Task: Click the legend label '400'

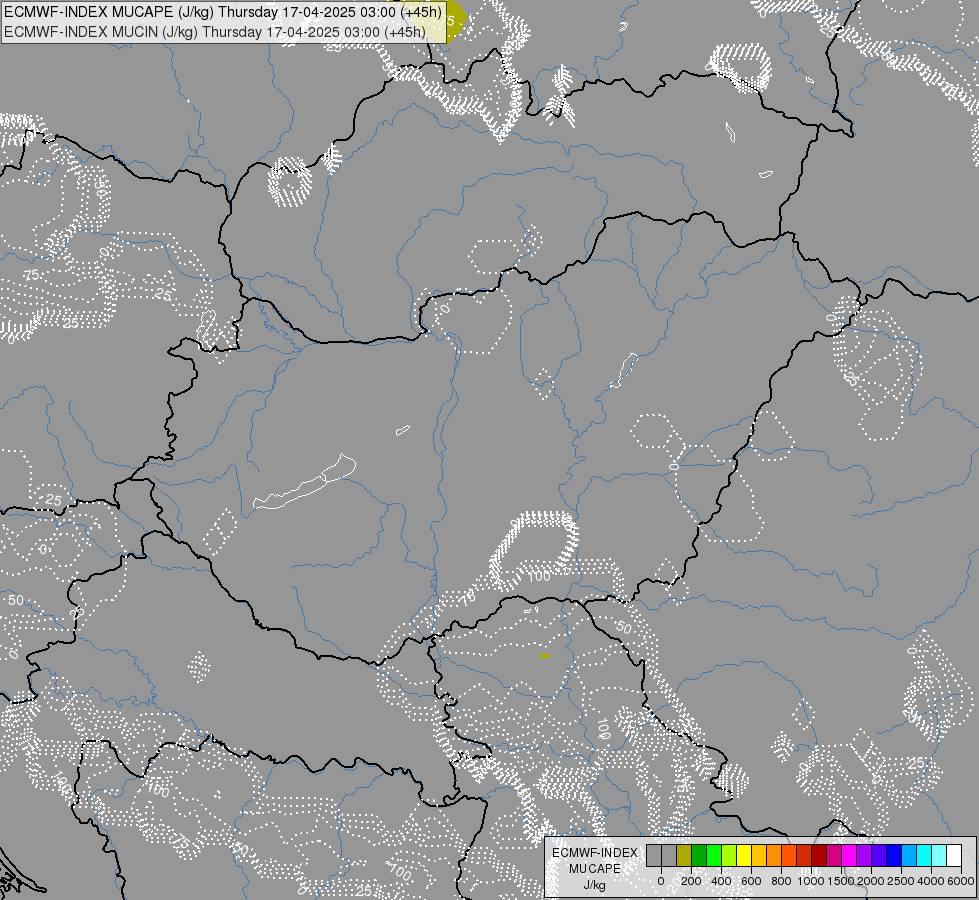Action: click(721, 881)
